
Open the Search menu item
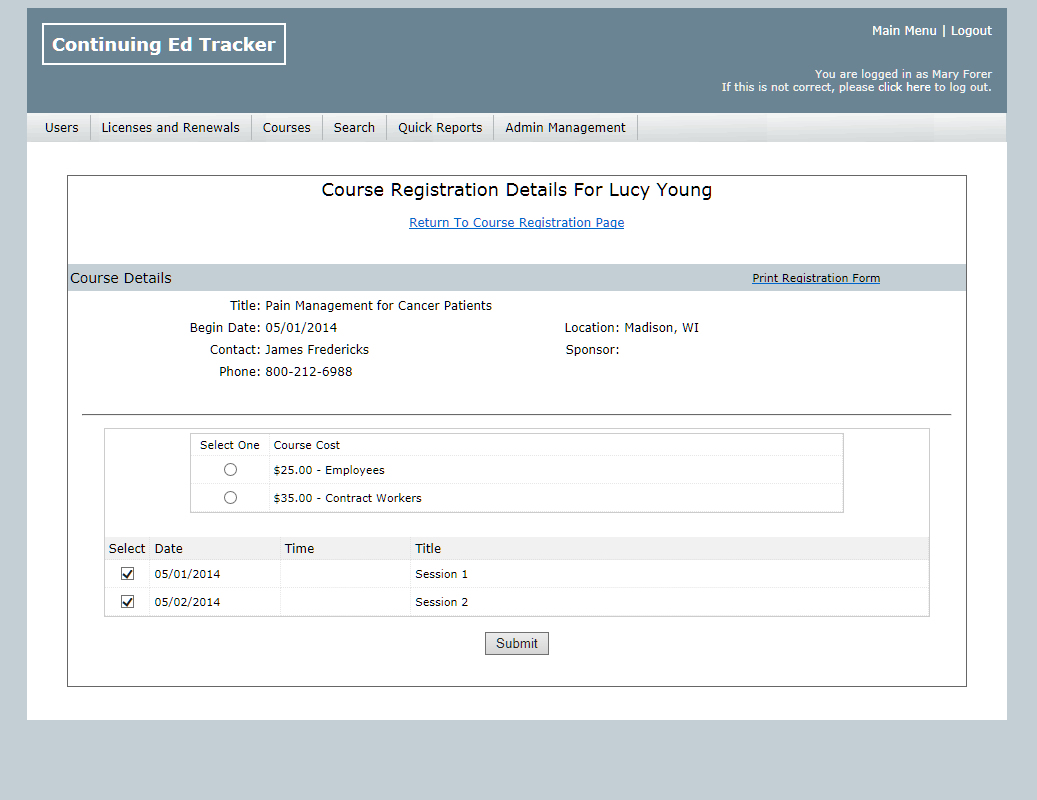click(x=354, y=128)
